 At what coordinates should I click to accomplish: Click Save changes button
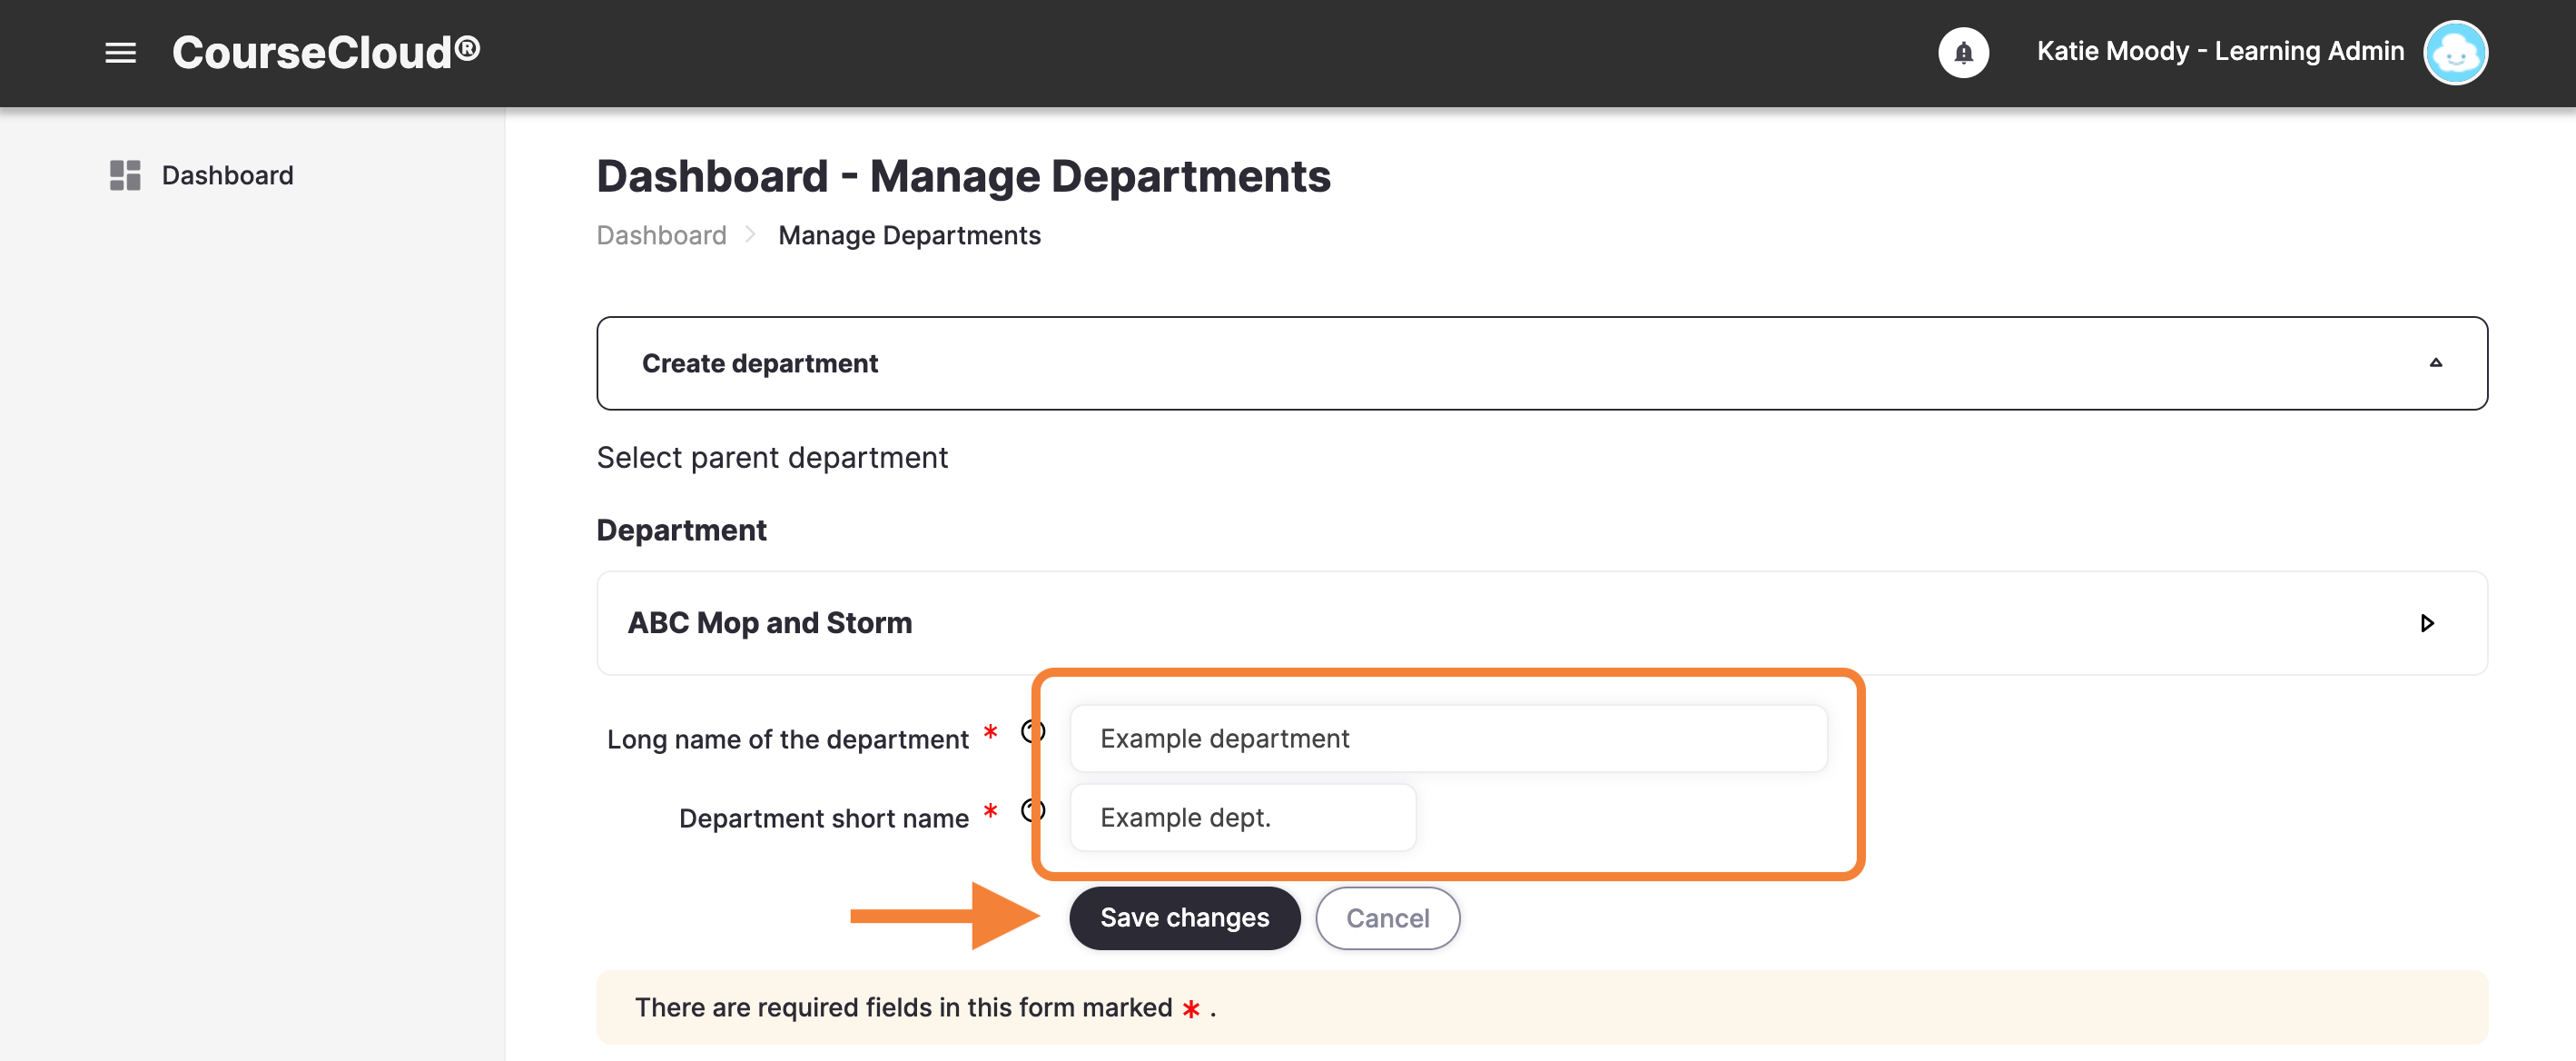1184,917
